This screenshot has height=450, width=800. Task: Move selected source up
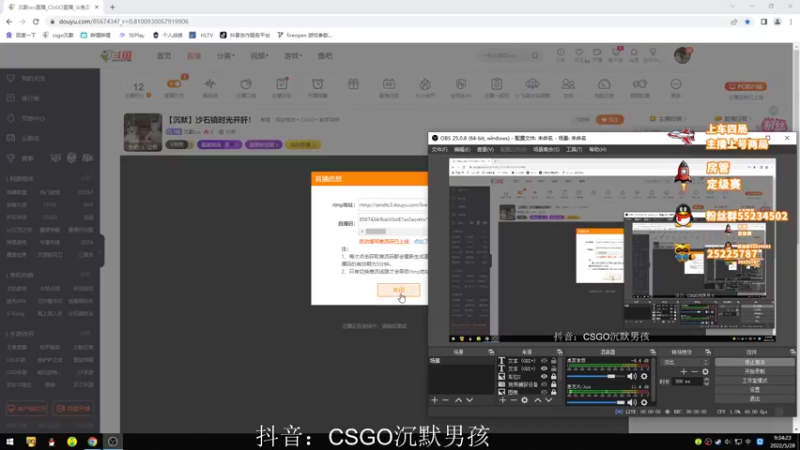[x=538, y=401]
